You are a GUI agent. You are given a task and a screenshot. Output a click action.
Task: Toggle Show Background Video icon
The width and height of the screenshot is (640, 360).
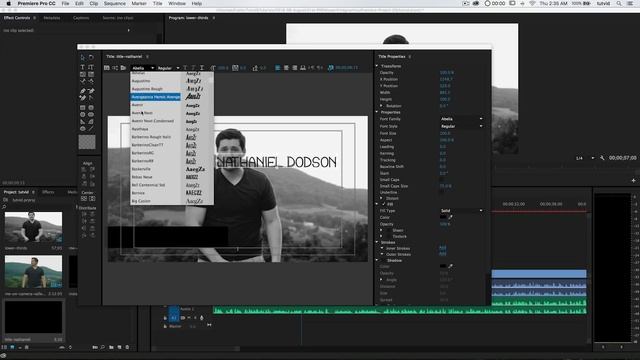click(331, 68)
